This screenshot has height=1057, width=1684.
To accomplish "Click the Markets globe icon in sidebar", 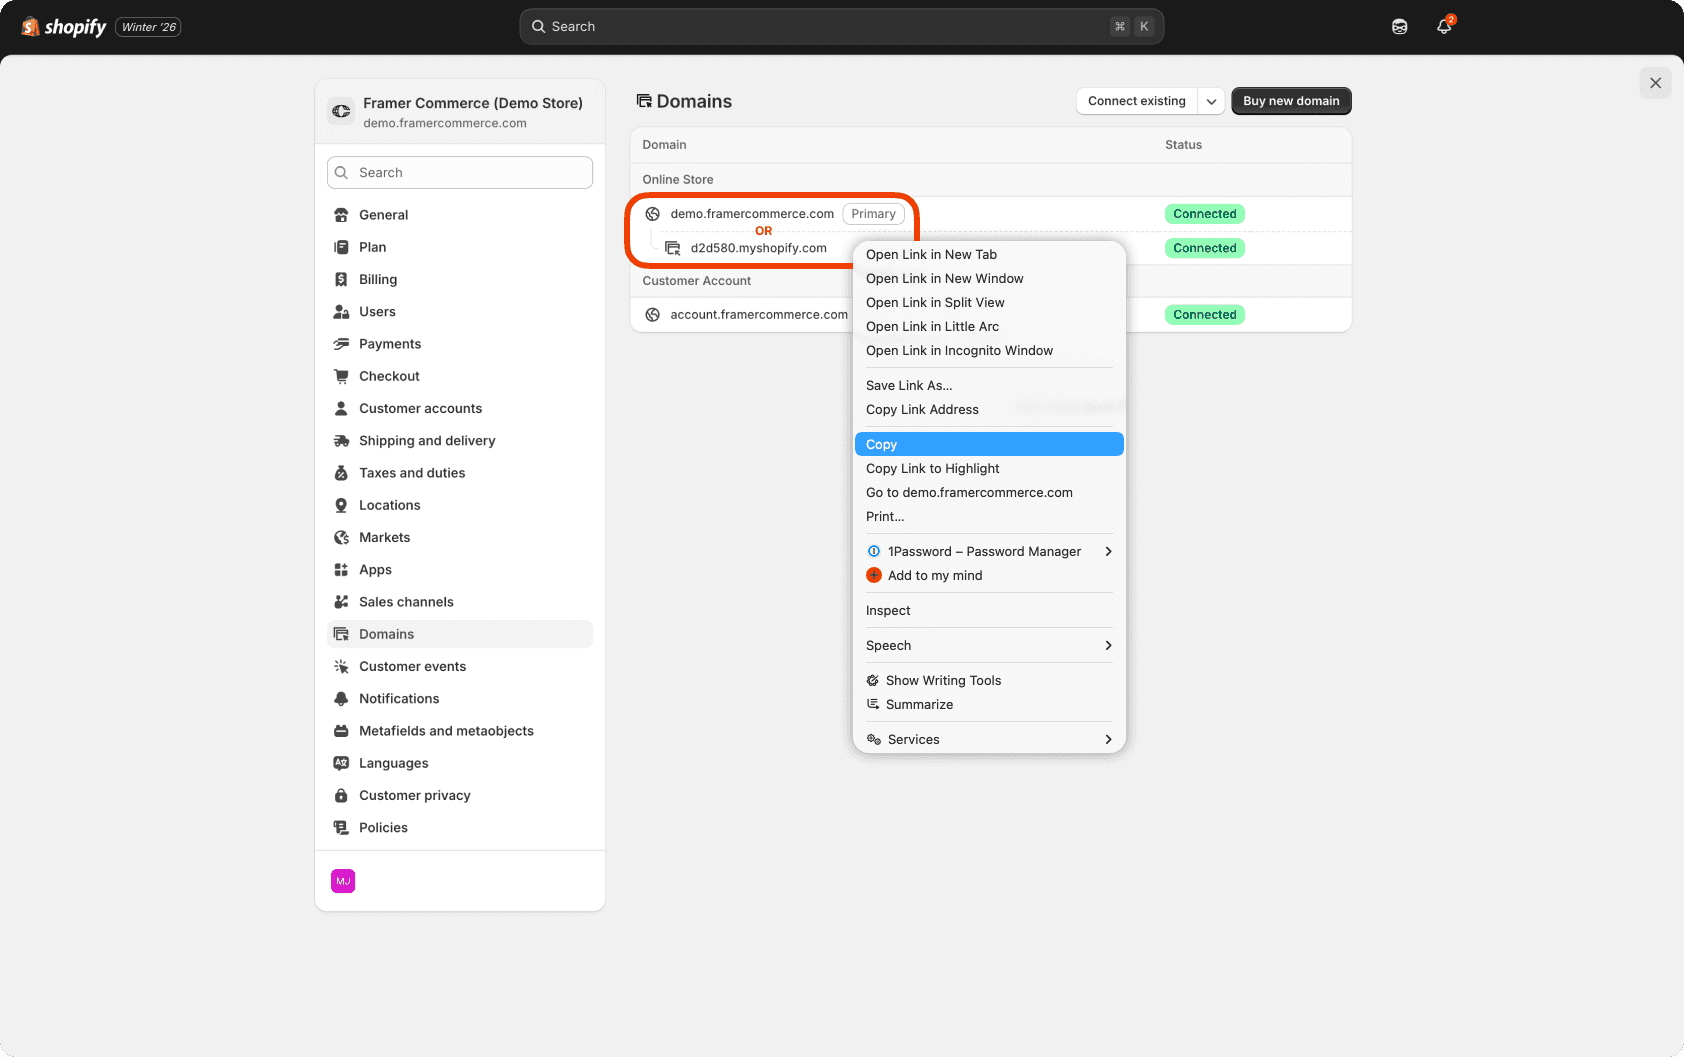I will [341, 538].
